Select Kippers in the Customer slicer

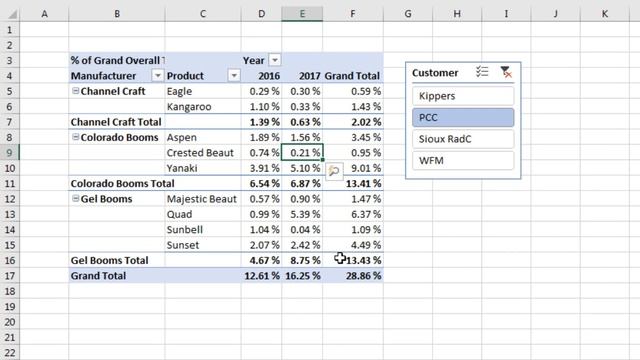click(x=463, y=96)
